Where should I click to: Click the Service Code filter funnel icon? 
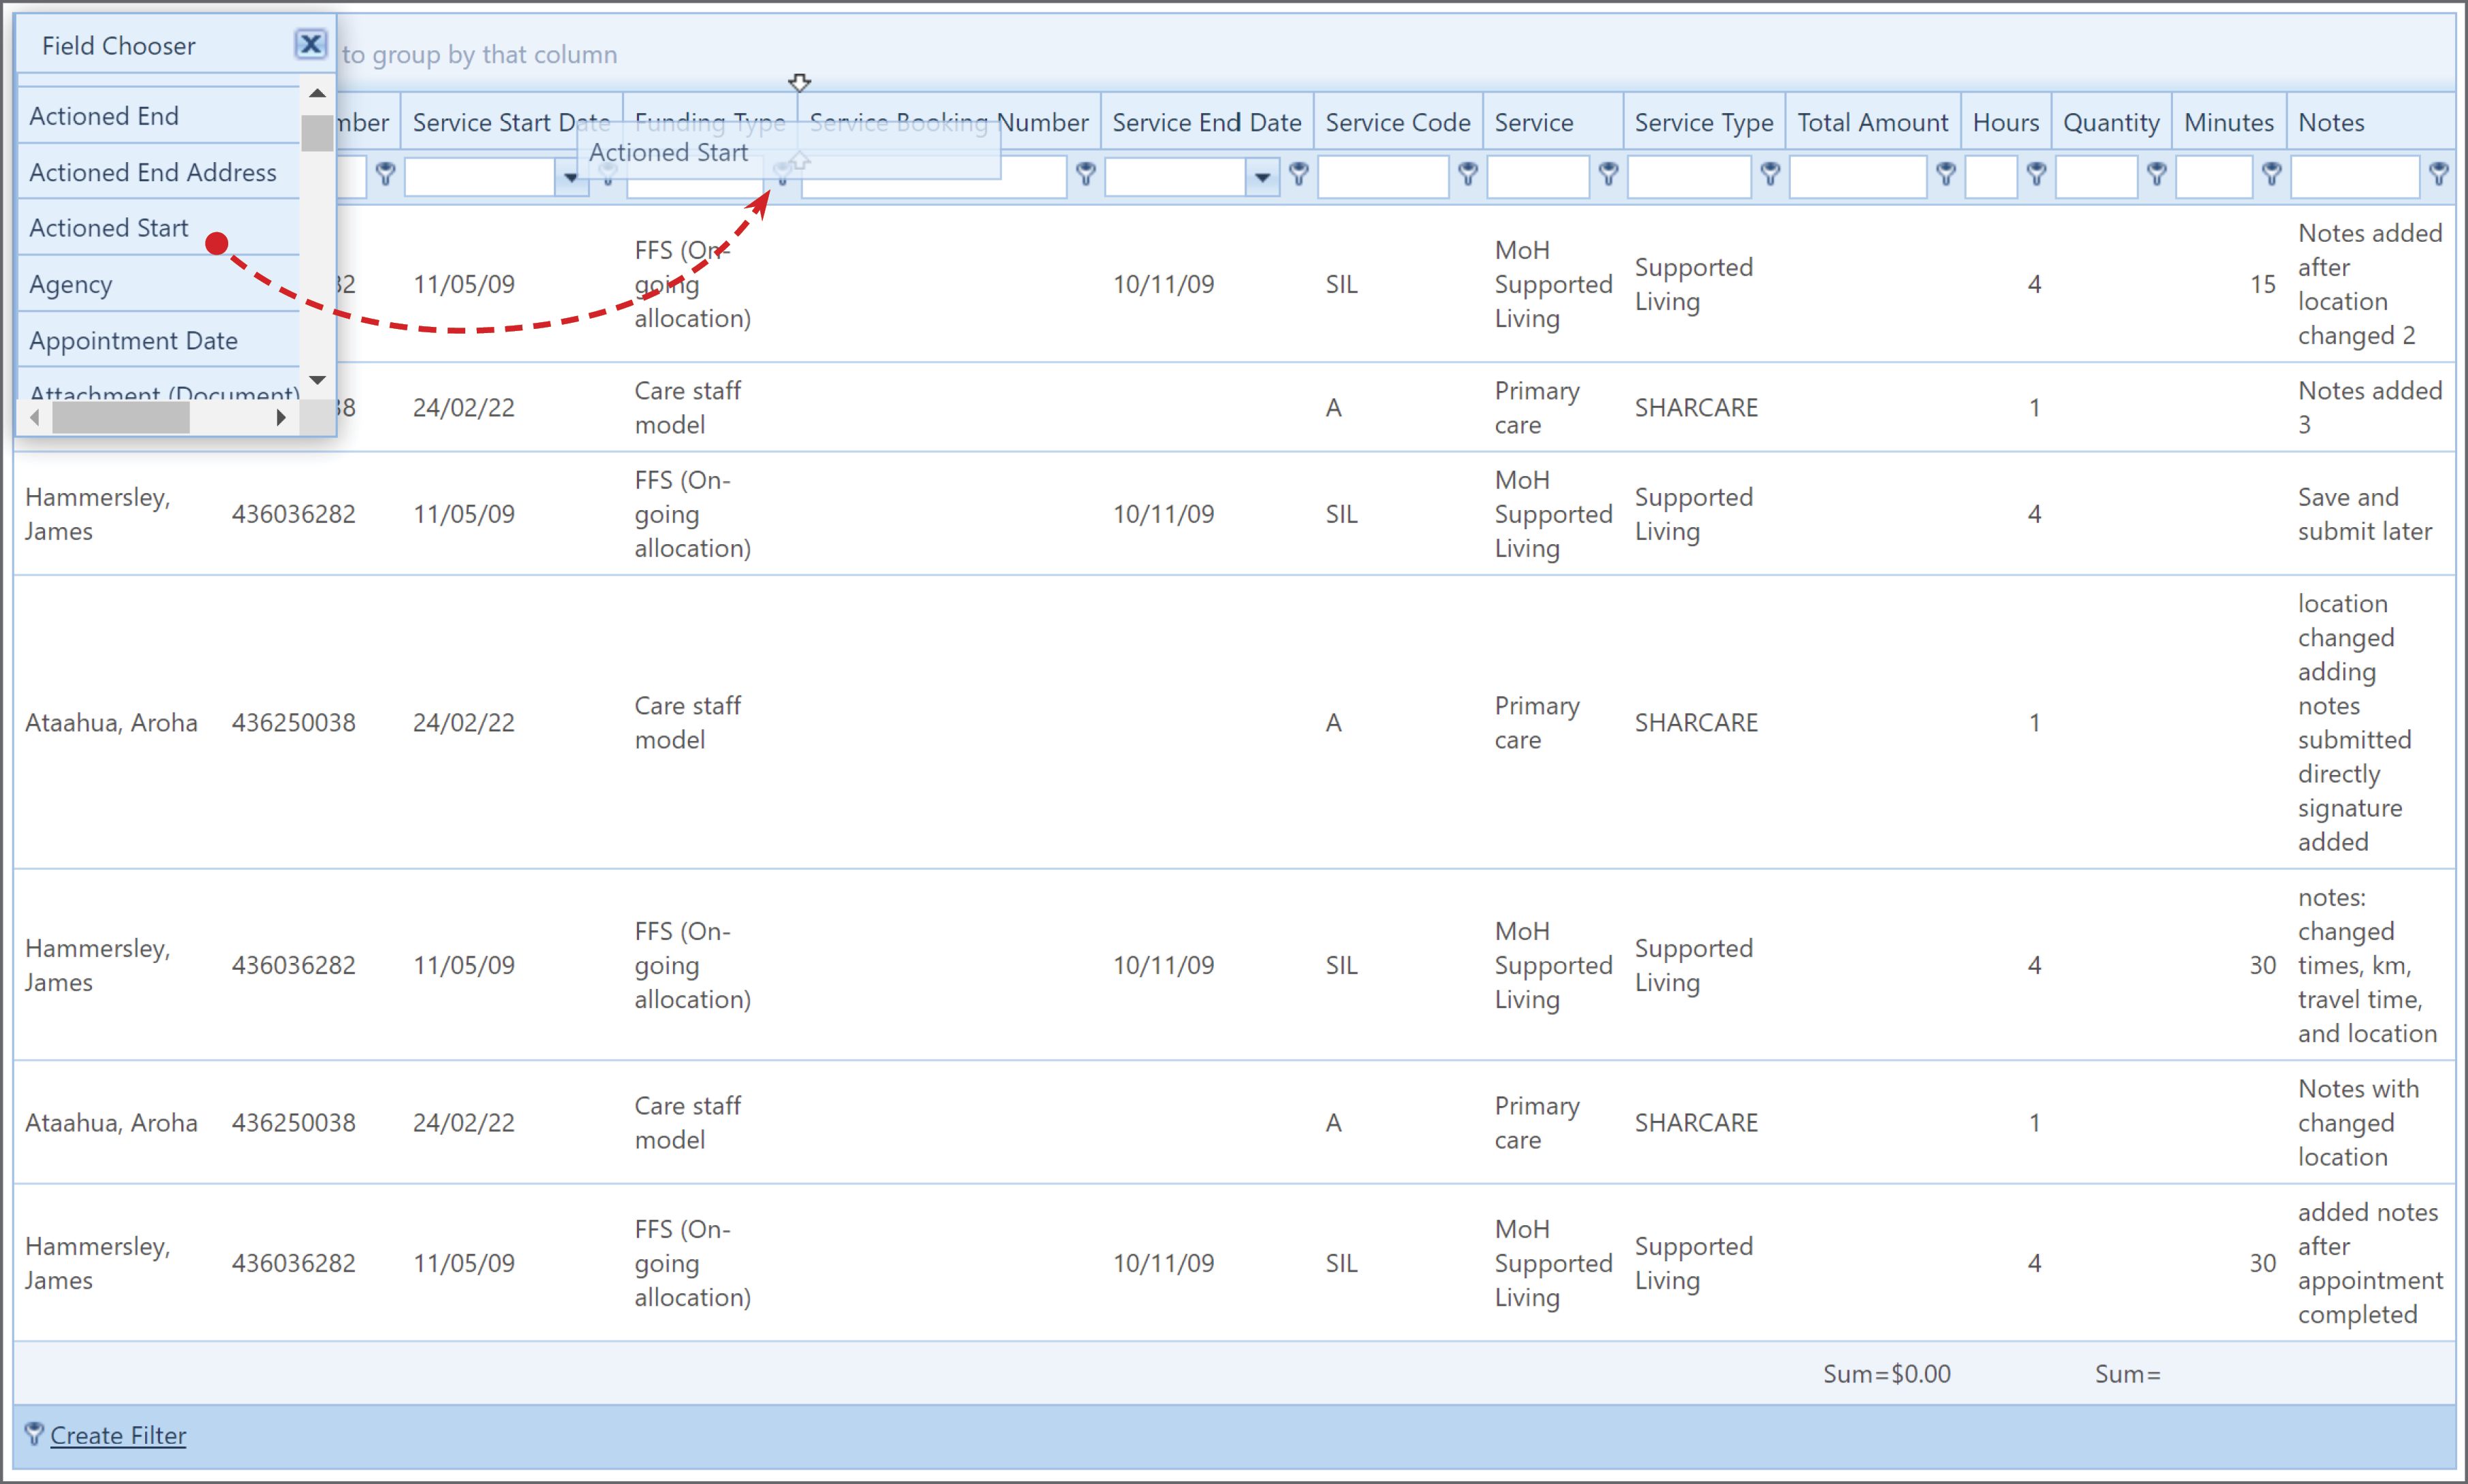coord(1467,175)
